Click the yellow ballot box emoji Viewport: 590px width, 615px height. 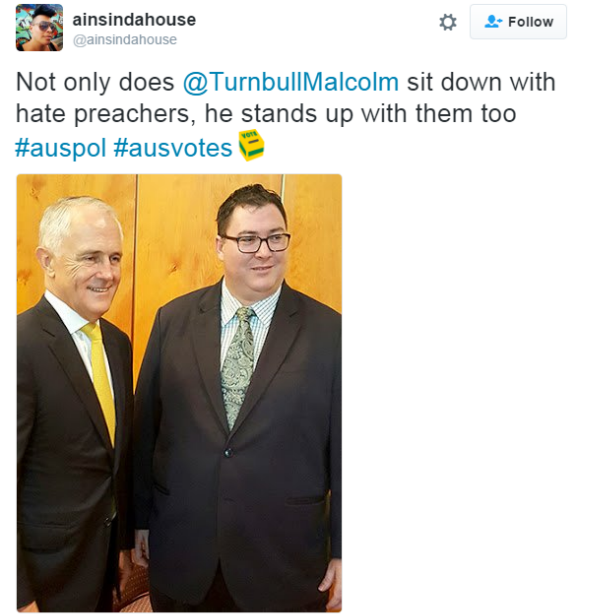pyautogui.click(x=251, y=146)
